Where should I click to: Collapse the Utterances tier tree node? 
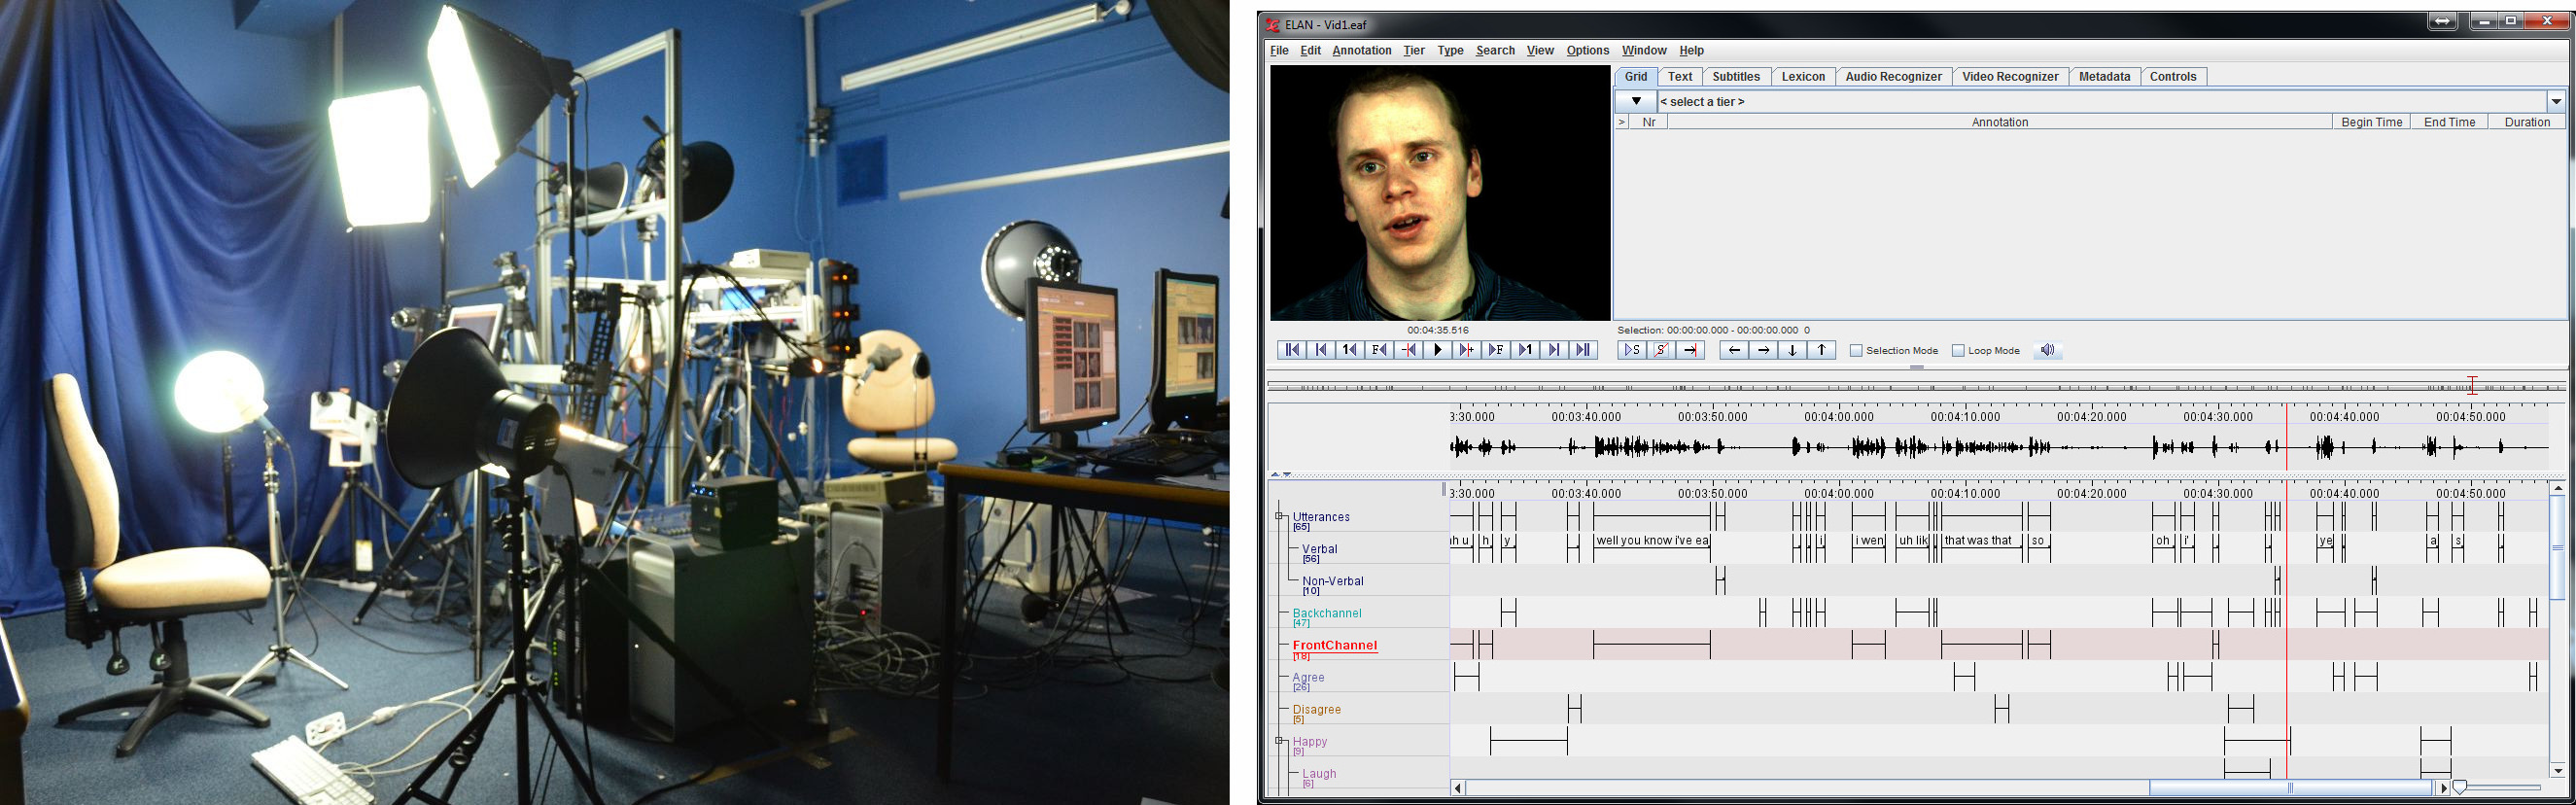click(x=1279, y=517)
